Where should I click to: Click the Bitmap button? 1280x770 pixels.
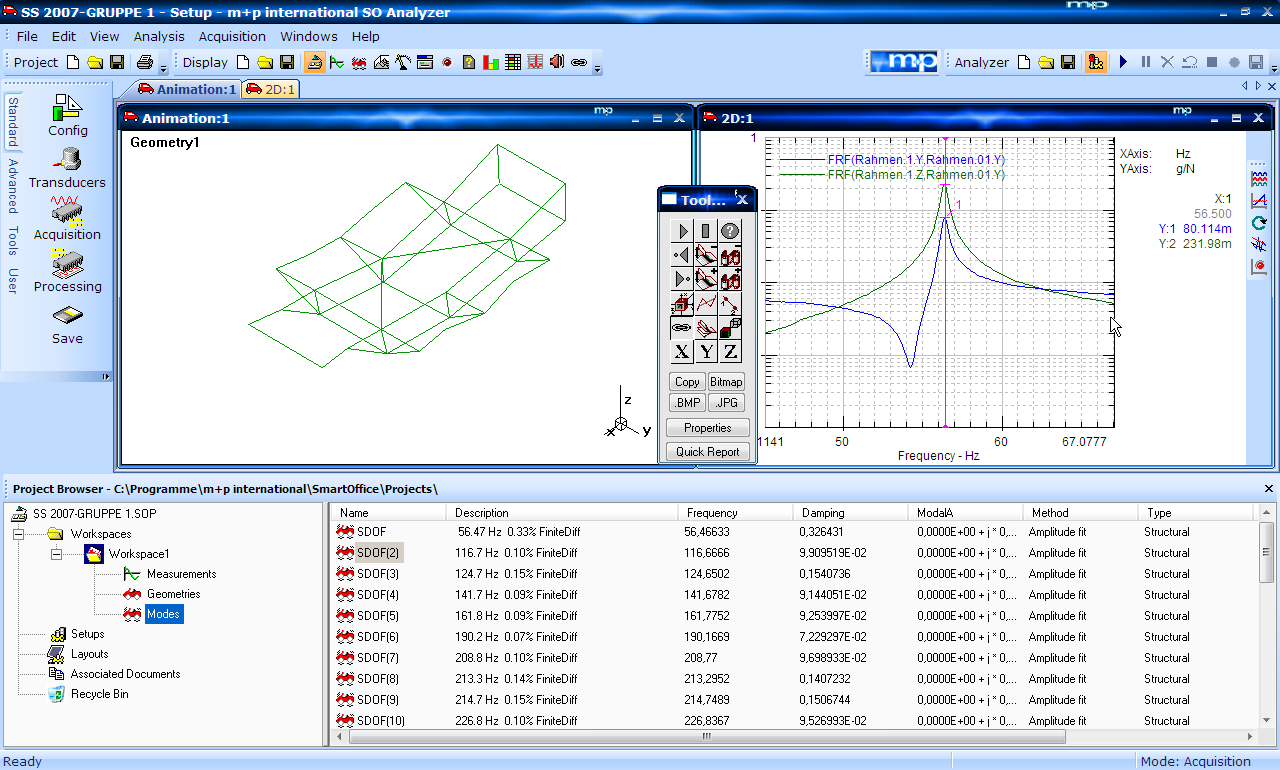tap(726, 382)
